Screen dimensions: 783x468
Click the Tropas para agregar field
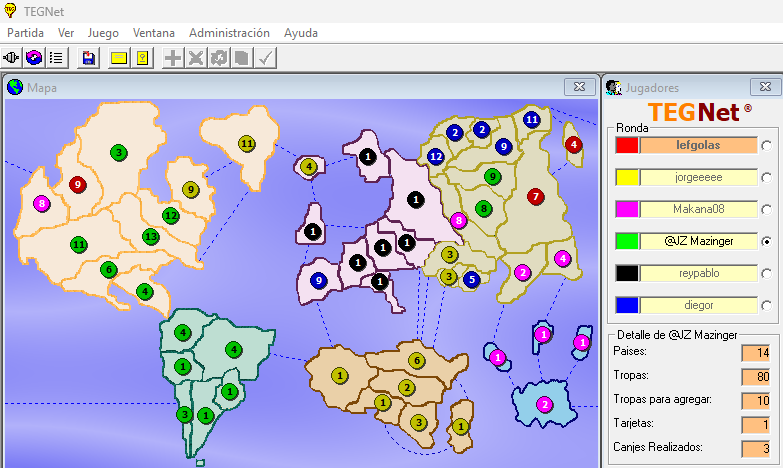(756, 401)
